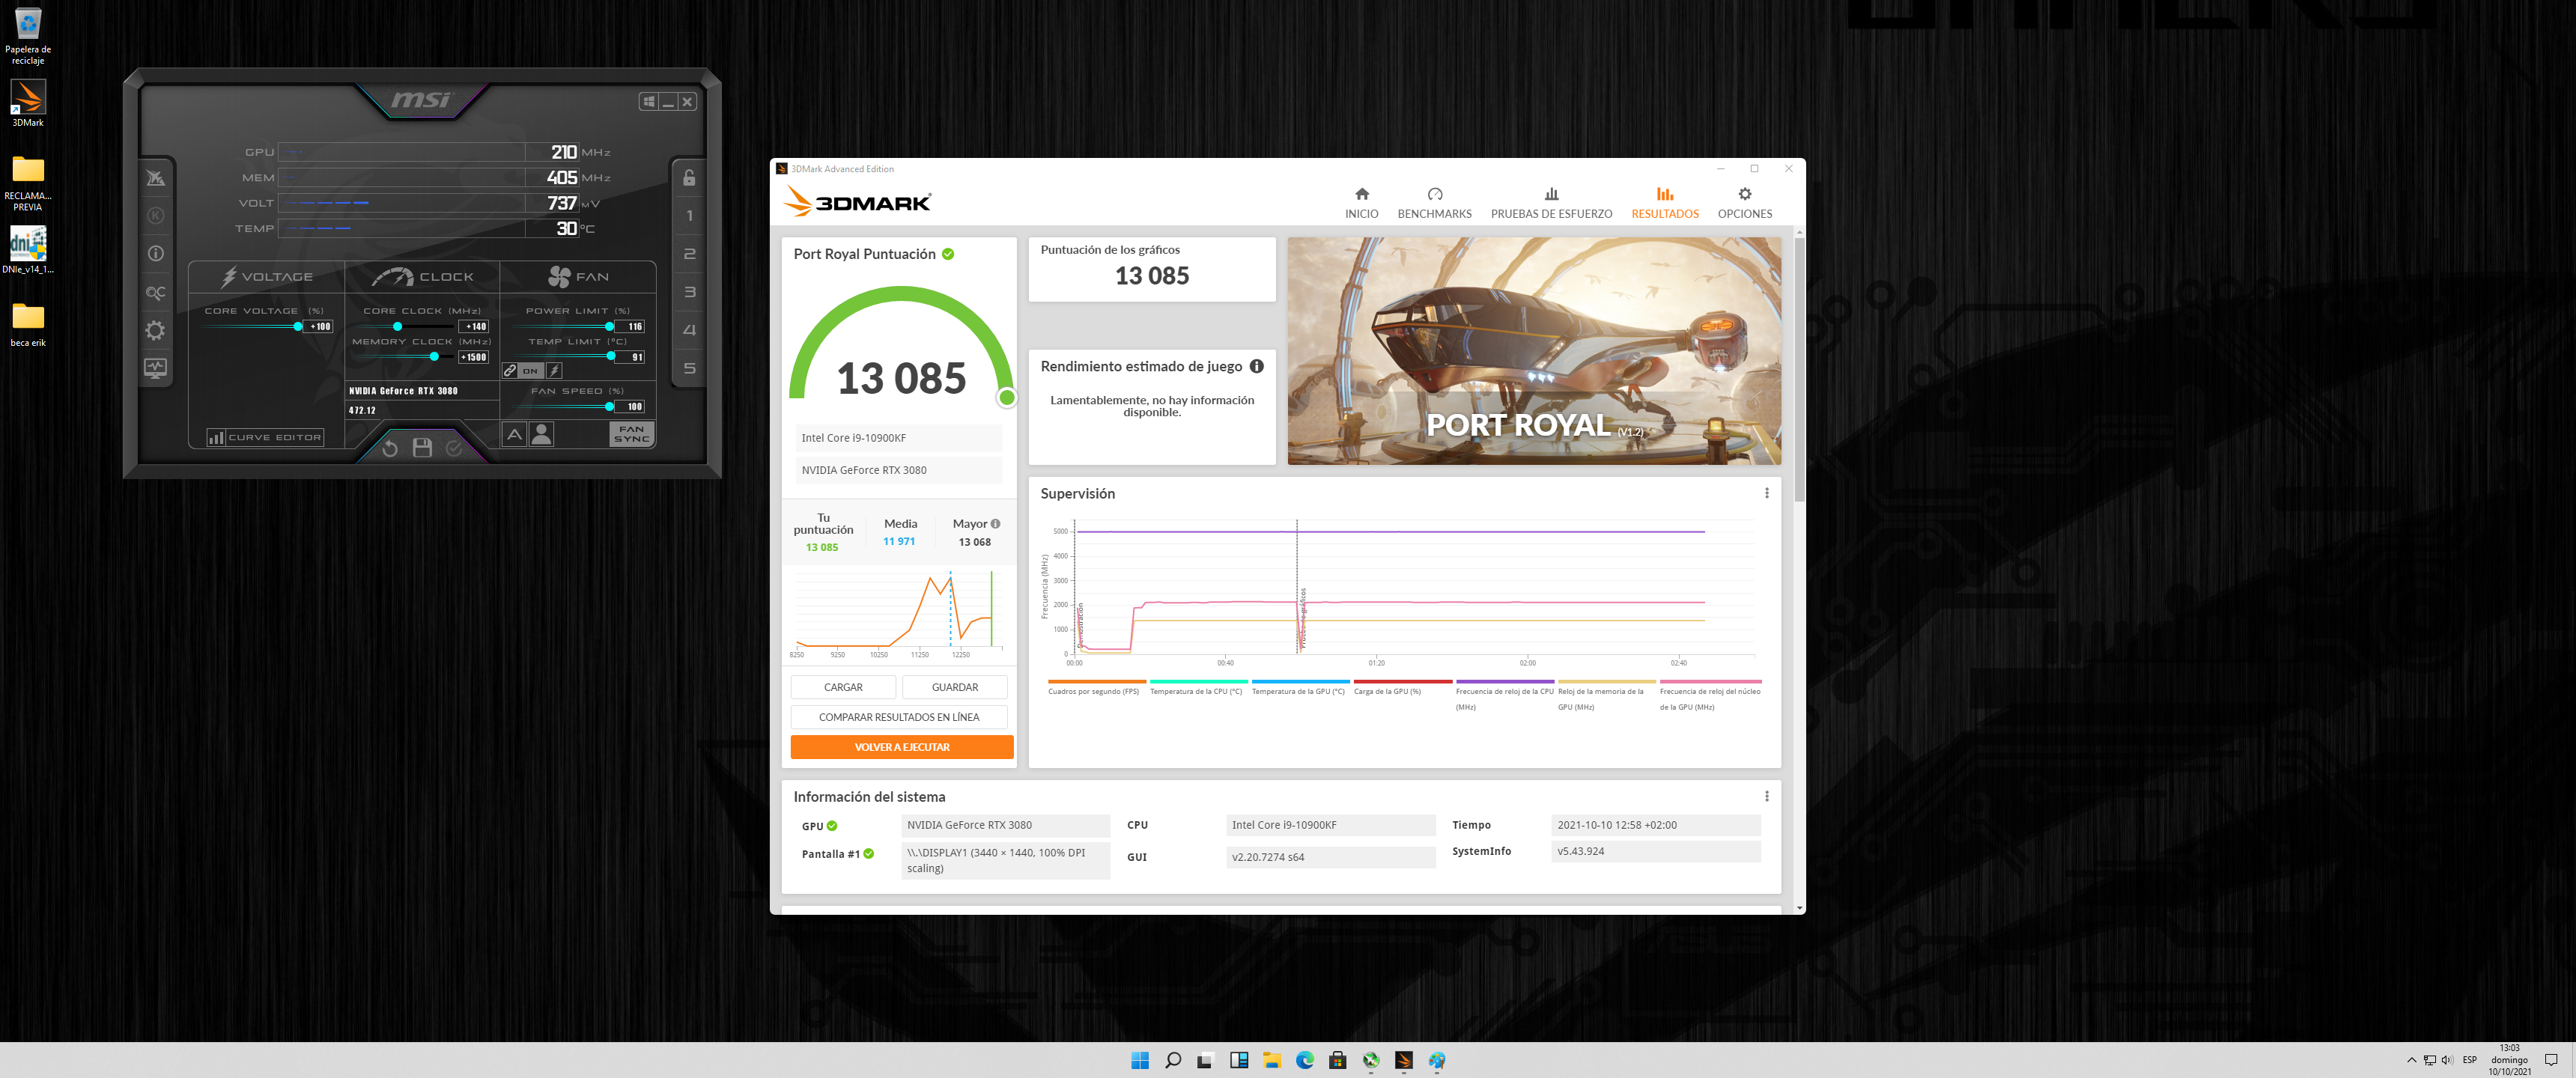2576x1078 pixels.
Task: Open the Papelera de reciclaje icon
Action: [x=28, y=36]
